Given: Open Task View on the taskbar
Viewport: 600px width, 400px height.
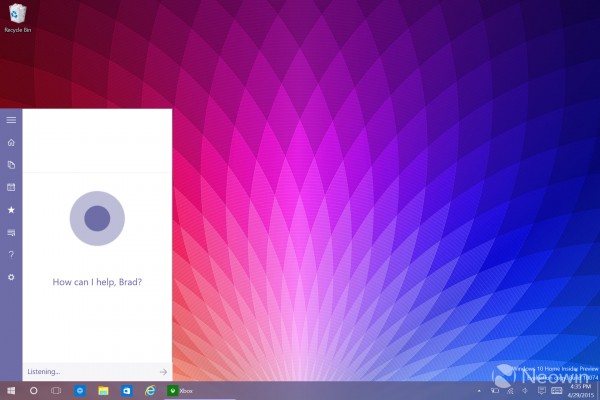Looking at the screenshot, I should 56,390.
